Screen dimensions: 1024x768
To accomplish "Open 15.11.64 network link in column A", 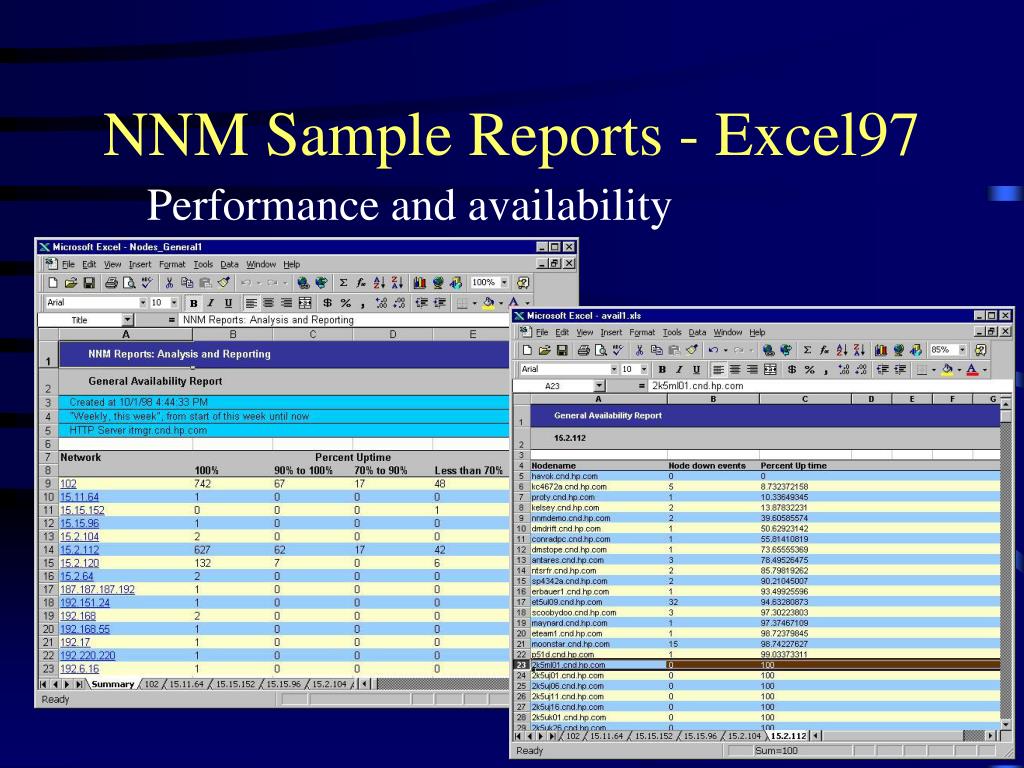I will (x=80, y=498).
